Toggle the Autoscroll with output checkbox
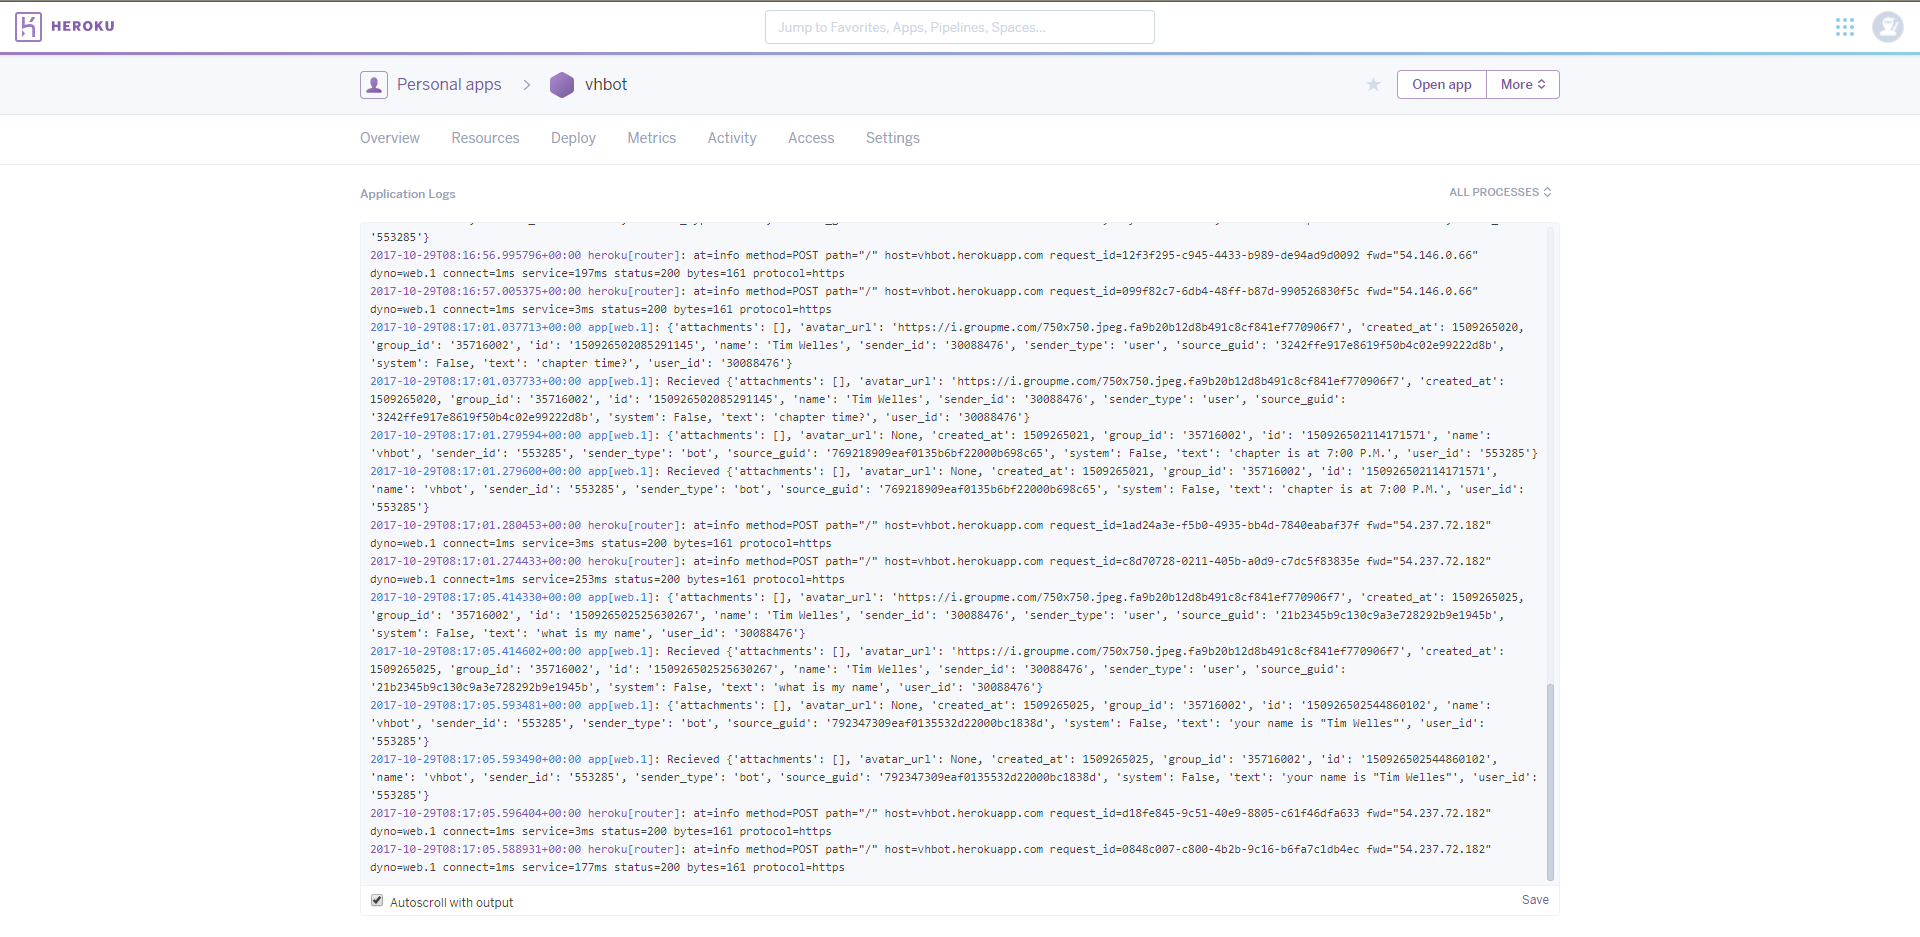Viewport: 1920px width, 937px height. 377,900
